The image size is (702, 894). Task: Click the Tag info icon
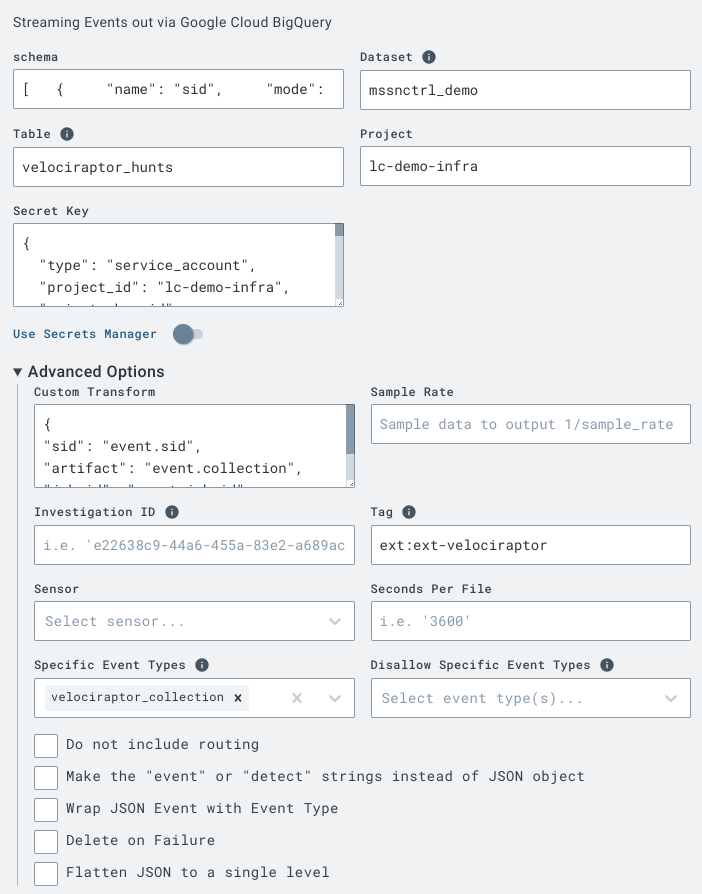point(409,512)
